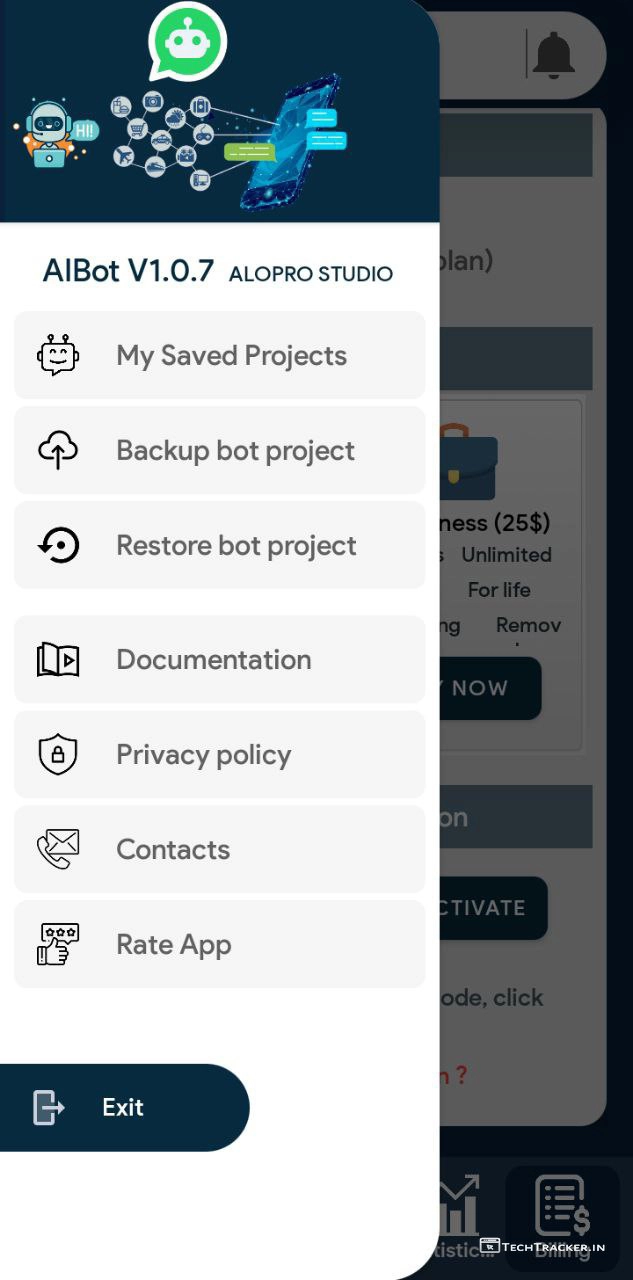The height and width of the screenshot is (1280, 633).
Task: Open the Documentation entry
Action: click(214, 660)
